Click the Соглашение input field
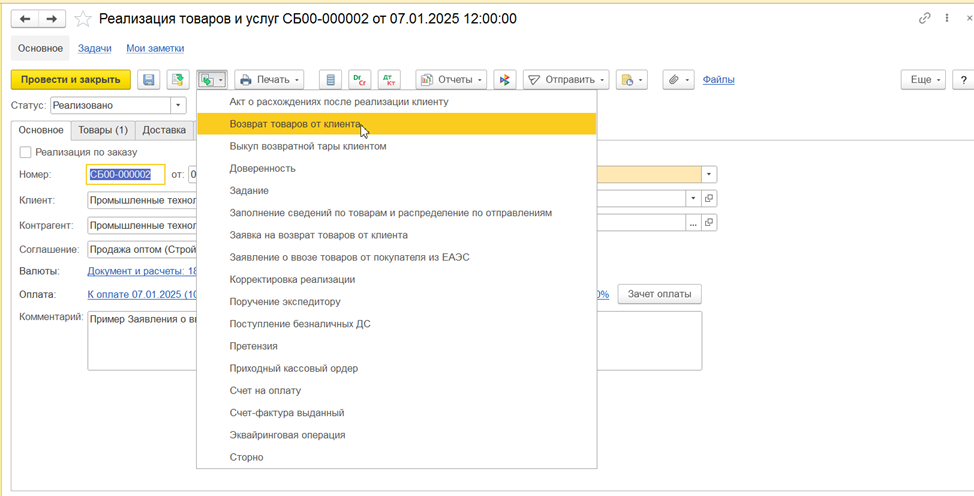This screenshot has height=496, width=974. [x=142, y=249]
